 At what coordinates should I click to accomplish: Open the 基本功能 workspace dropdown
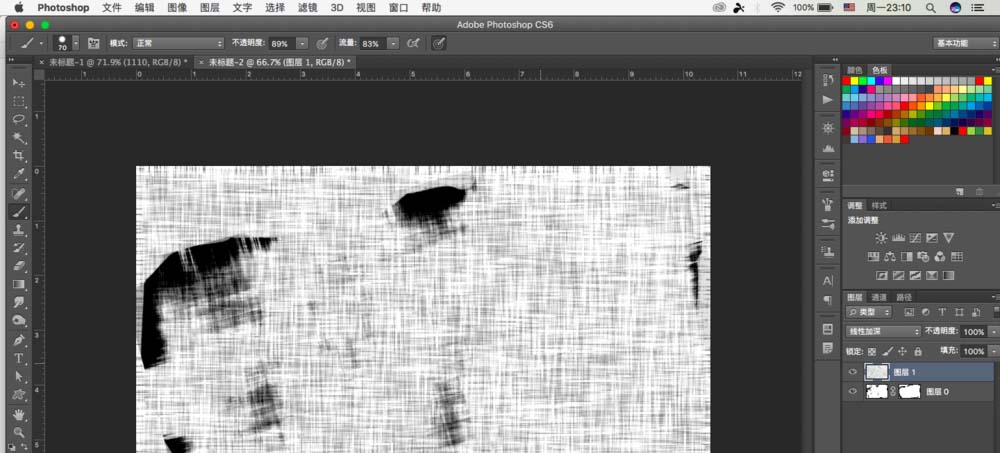[x=965, y=43]
